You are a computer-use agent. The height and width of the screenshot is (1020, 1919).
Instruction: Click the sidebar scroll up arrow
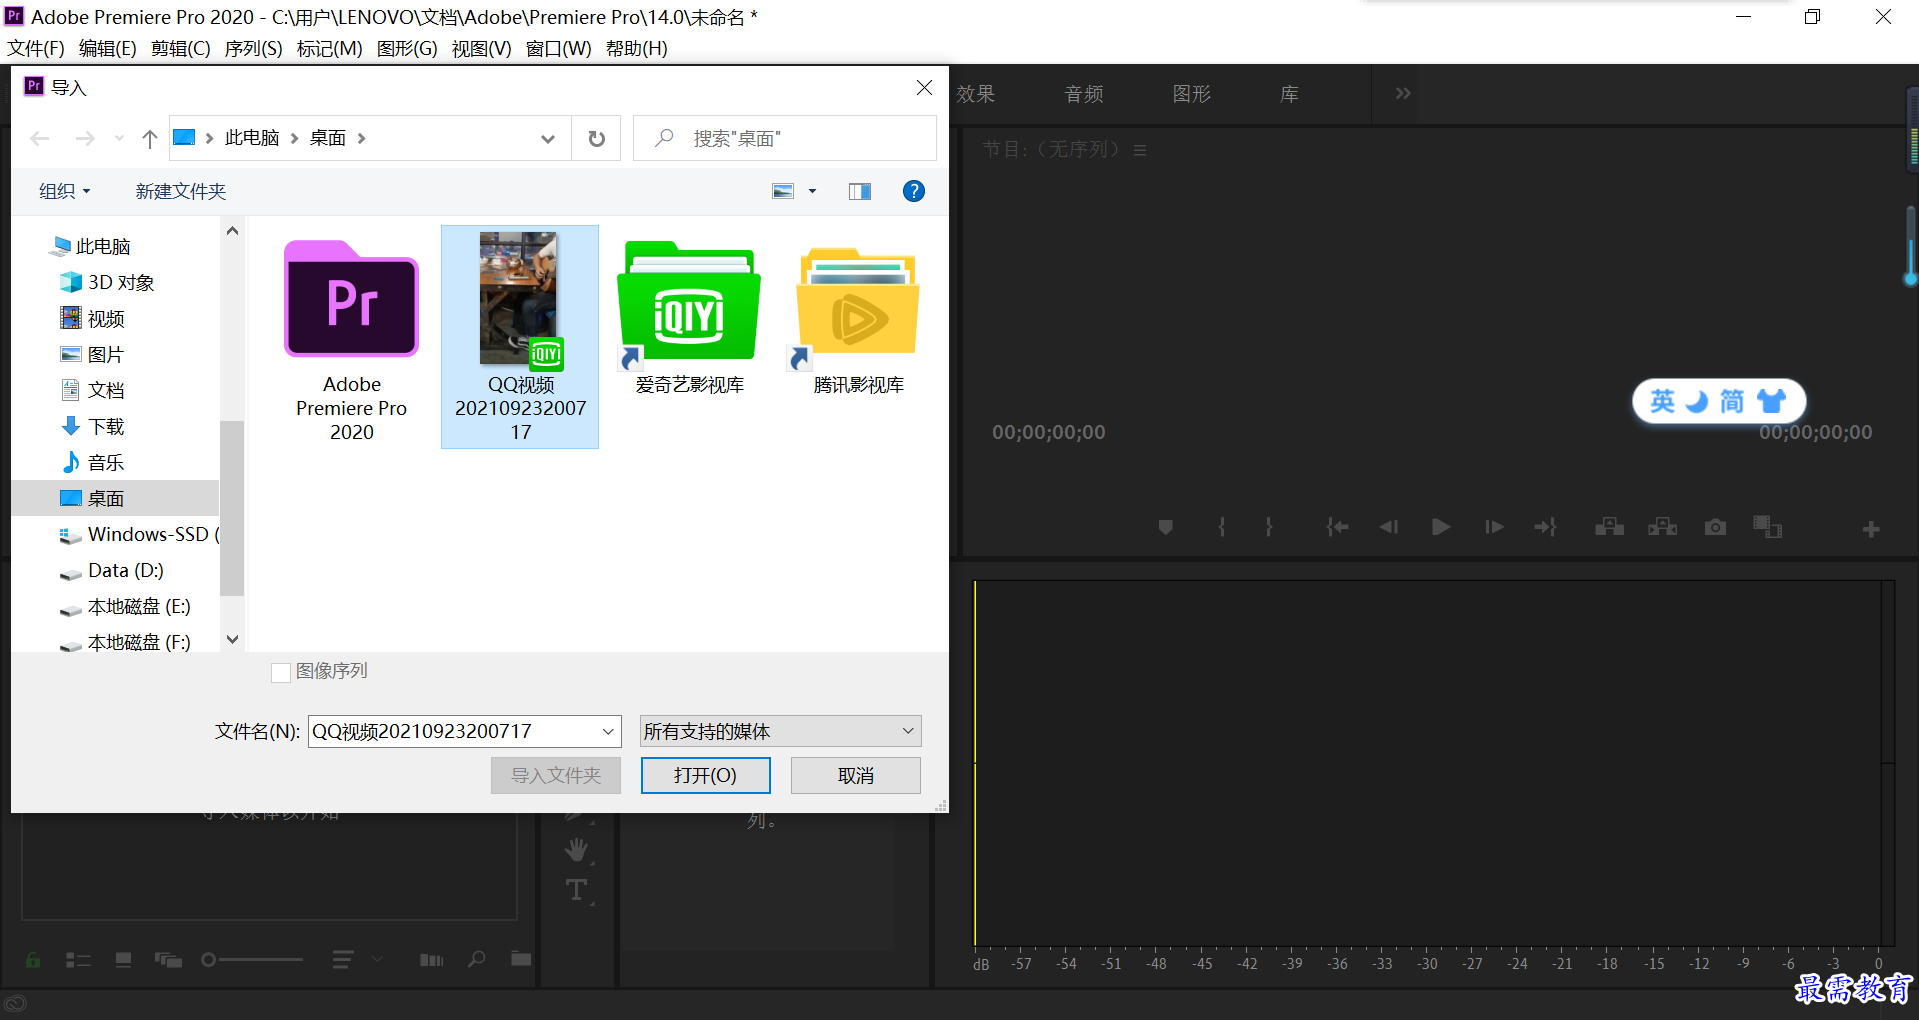tap(232, 231)
